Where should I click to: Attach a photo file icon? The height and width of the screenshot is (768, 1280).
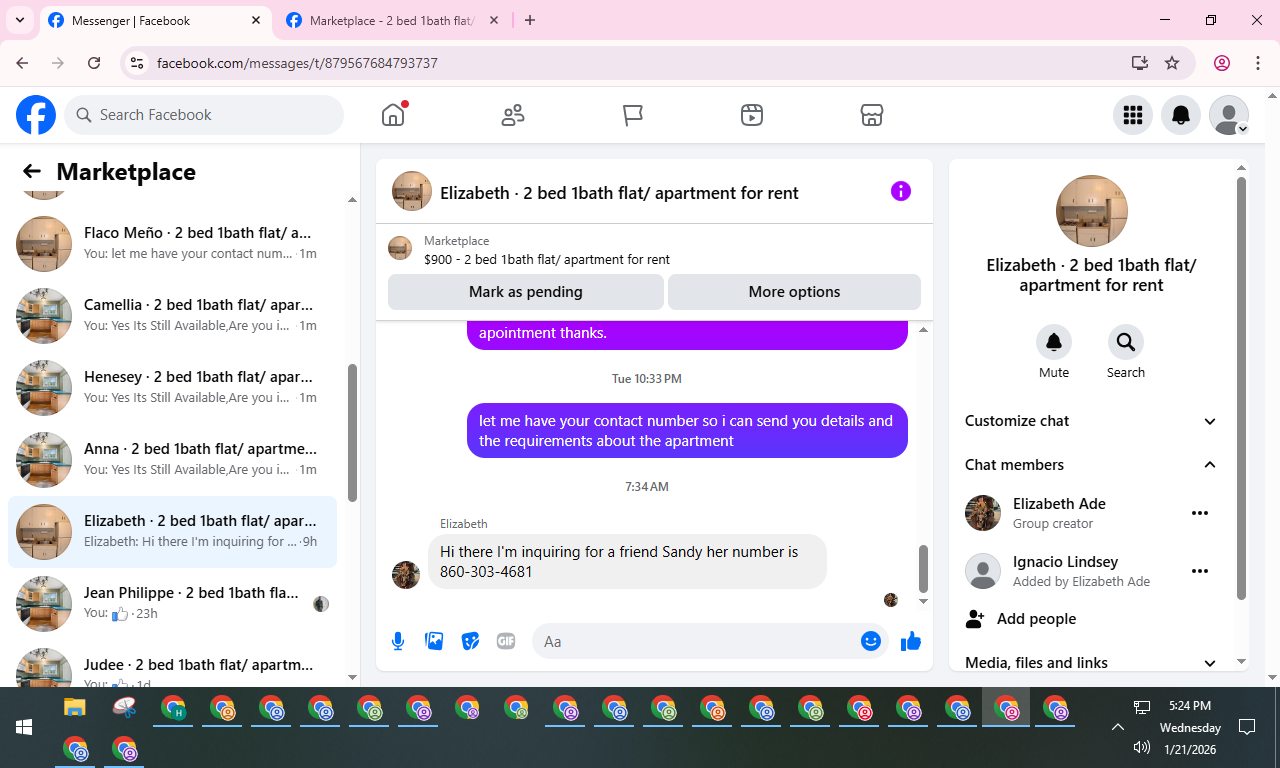434,641
